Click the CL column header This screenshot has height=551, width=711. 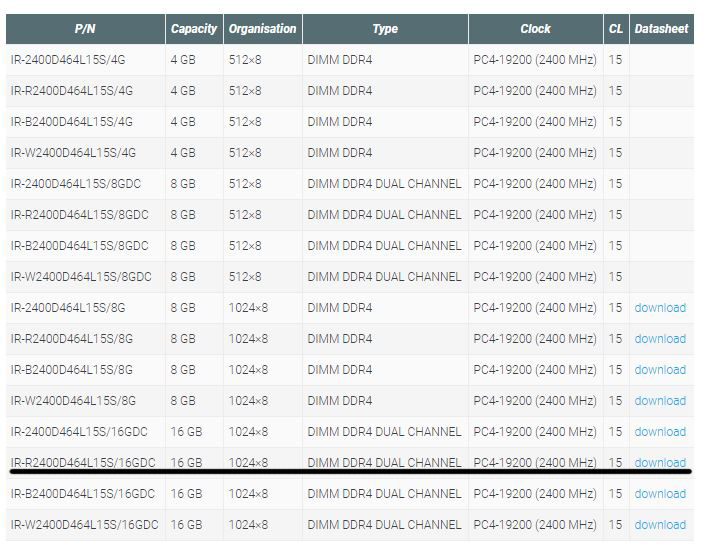(616, 29)
